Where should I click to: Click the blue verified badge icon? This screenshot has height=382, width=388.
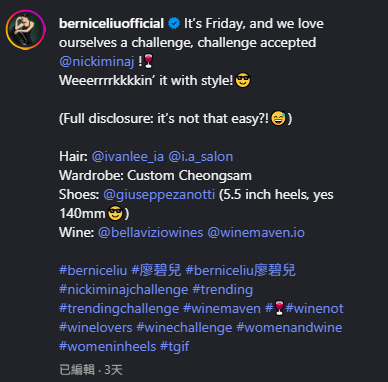click(x=174, y=24)
